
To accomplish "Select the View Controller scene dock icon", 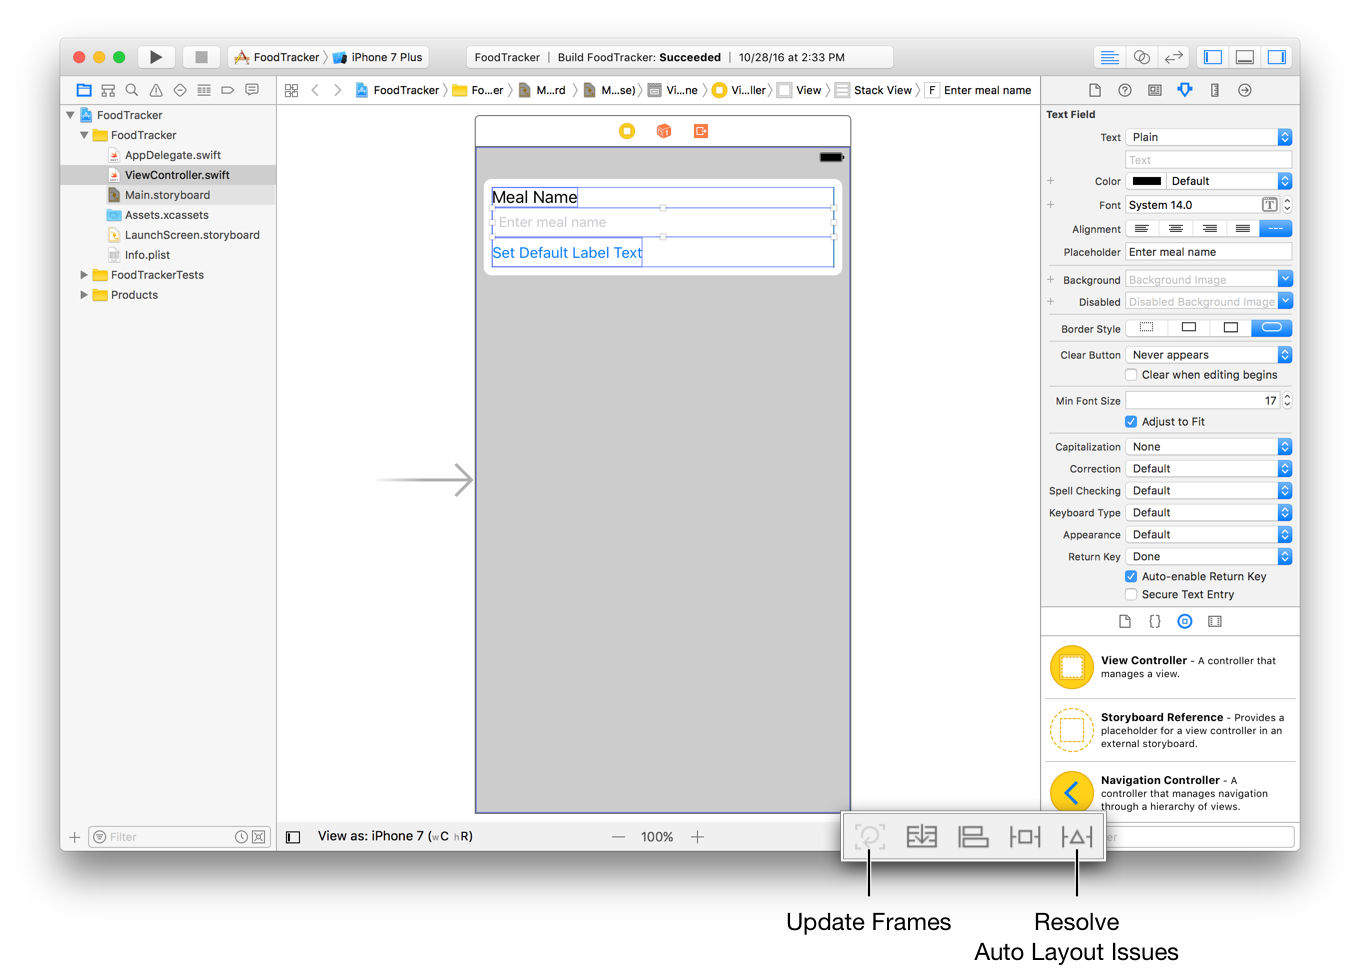I will point(627,131).
